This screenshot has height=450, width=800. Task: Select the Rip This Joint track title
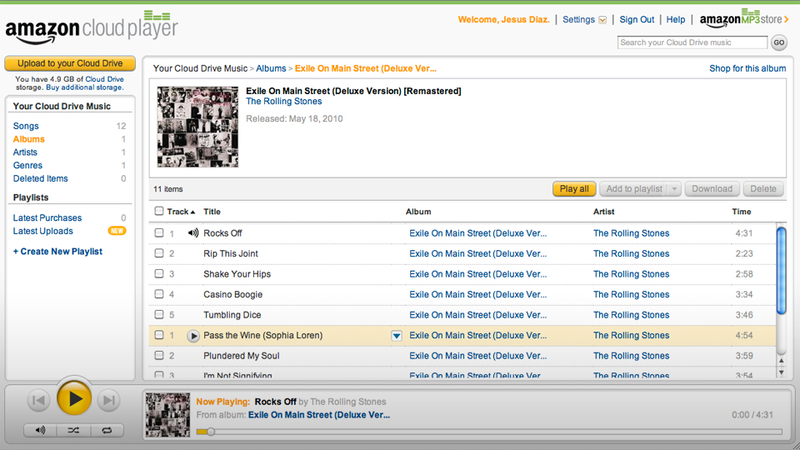(231, 254)
